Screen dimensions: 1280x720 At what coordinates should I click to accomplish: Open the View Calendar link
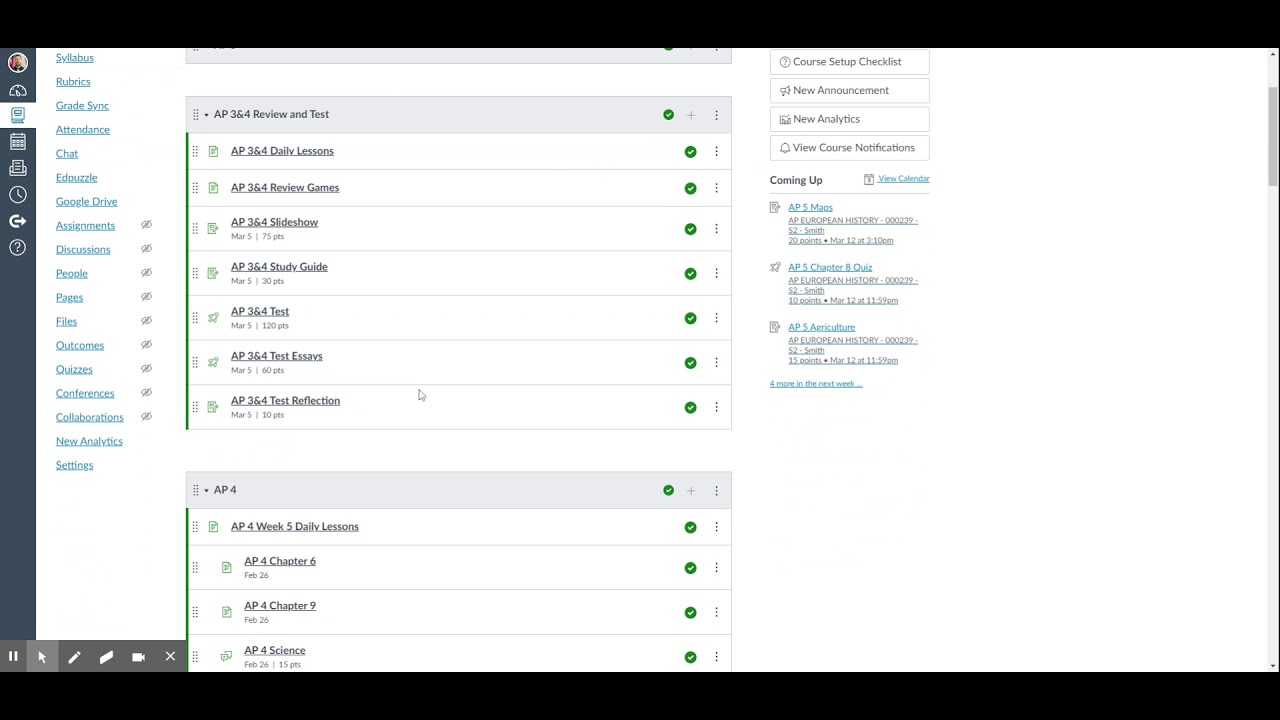coord(904,179)
